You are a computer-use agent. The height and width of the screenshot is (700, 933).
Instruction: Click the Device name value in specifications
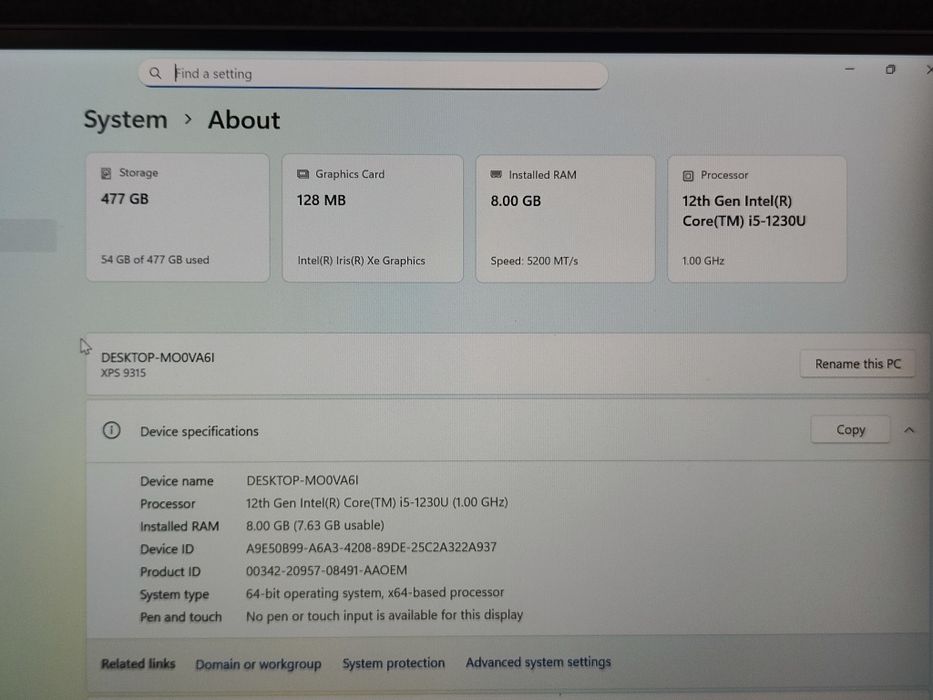(x=302, y=480)
